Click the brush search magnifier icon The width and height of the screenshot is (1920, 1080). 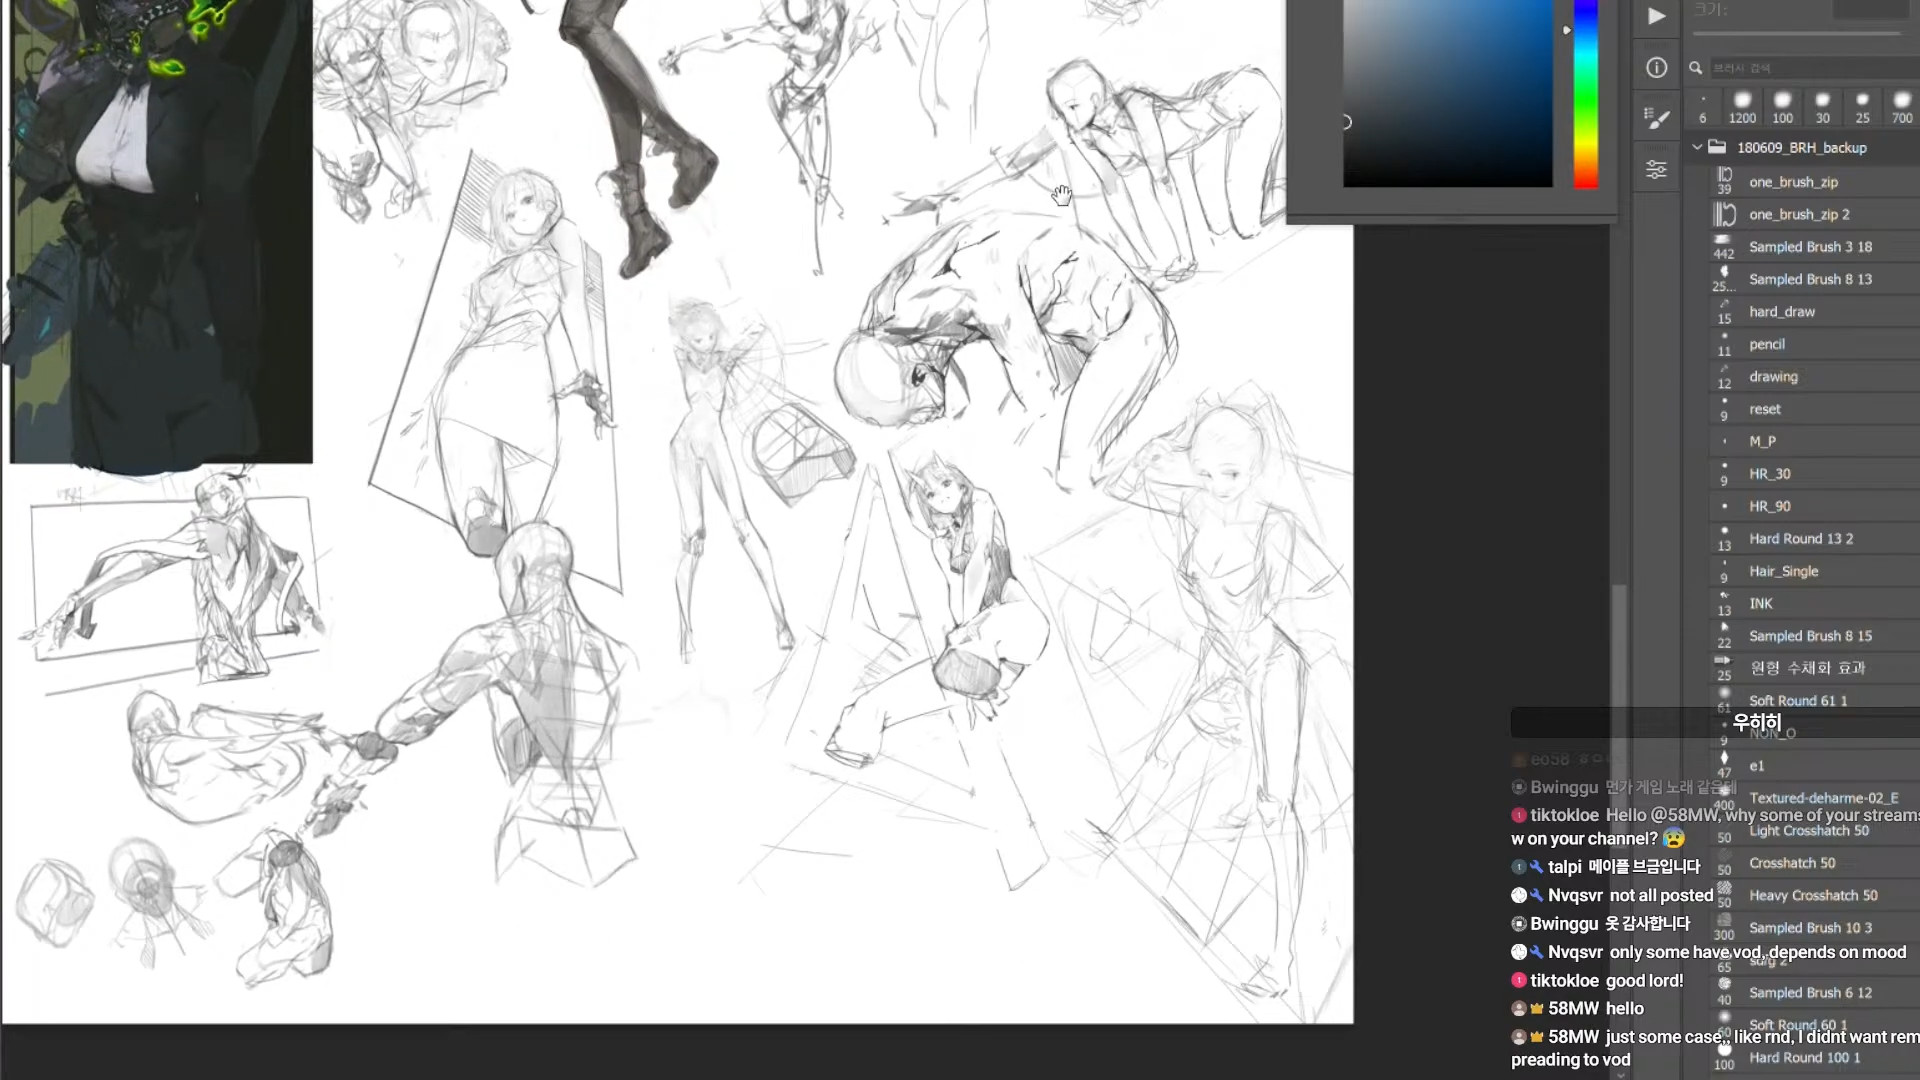click(x=1696, y=68)
